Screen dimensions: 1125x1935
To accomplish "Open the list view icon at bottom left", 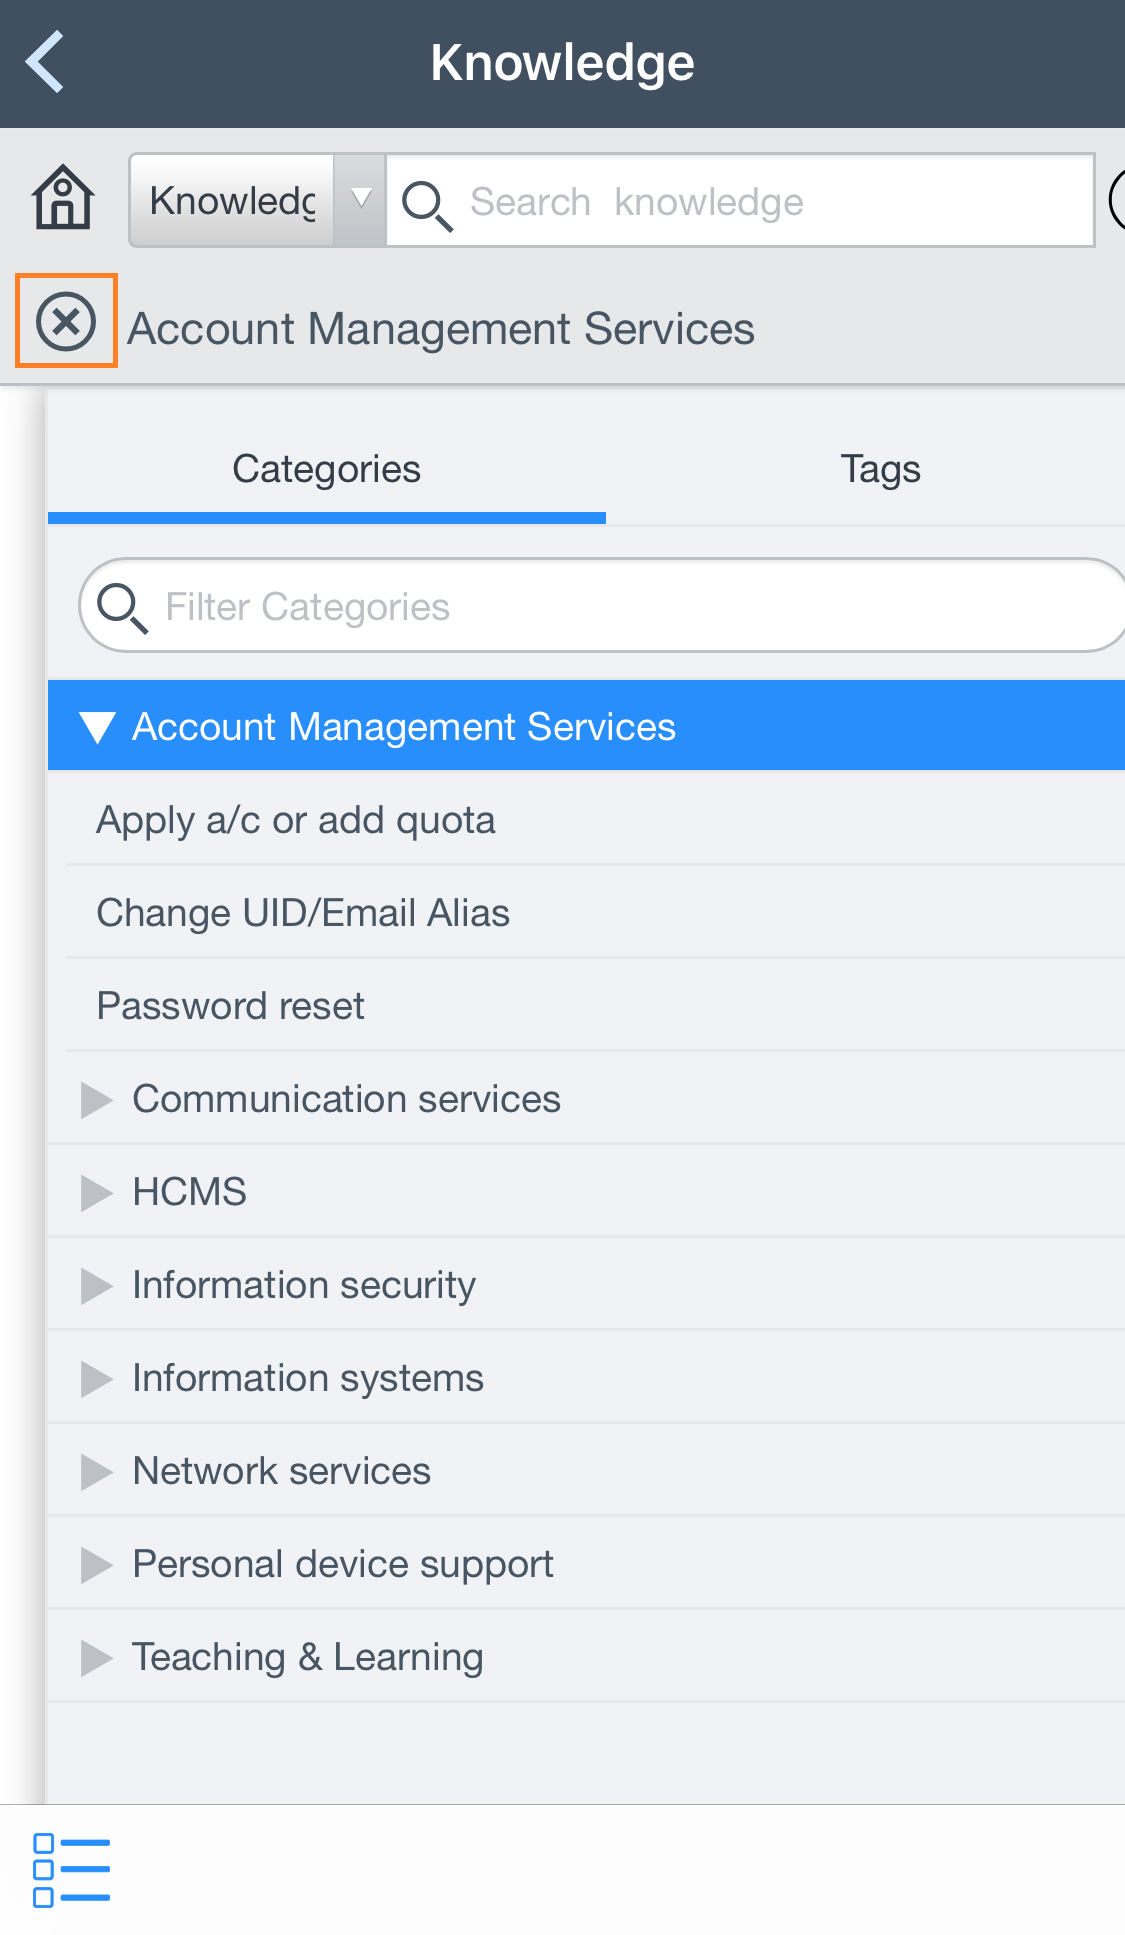I will tap(70, 1869).
